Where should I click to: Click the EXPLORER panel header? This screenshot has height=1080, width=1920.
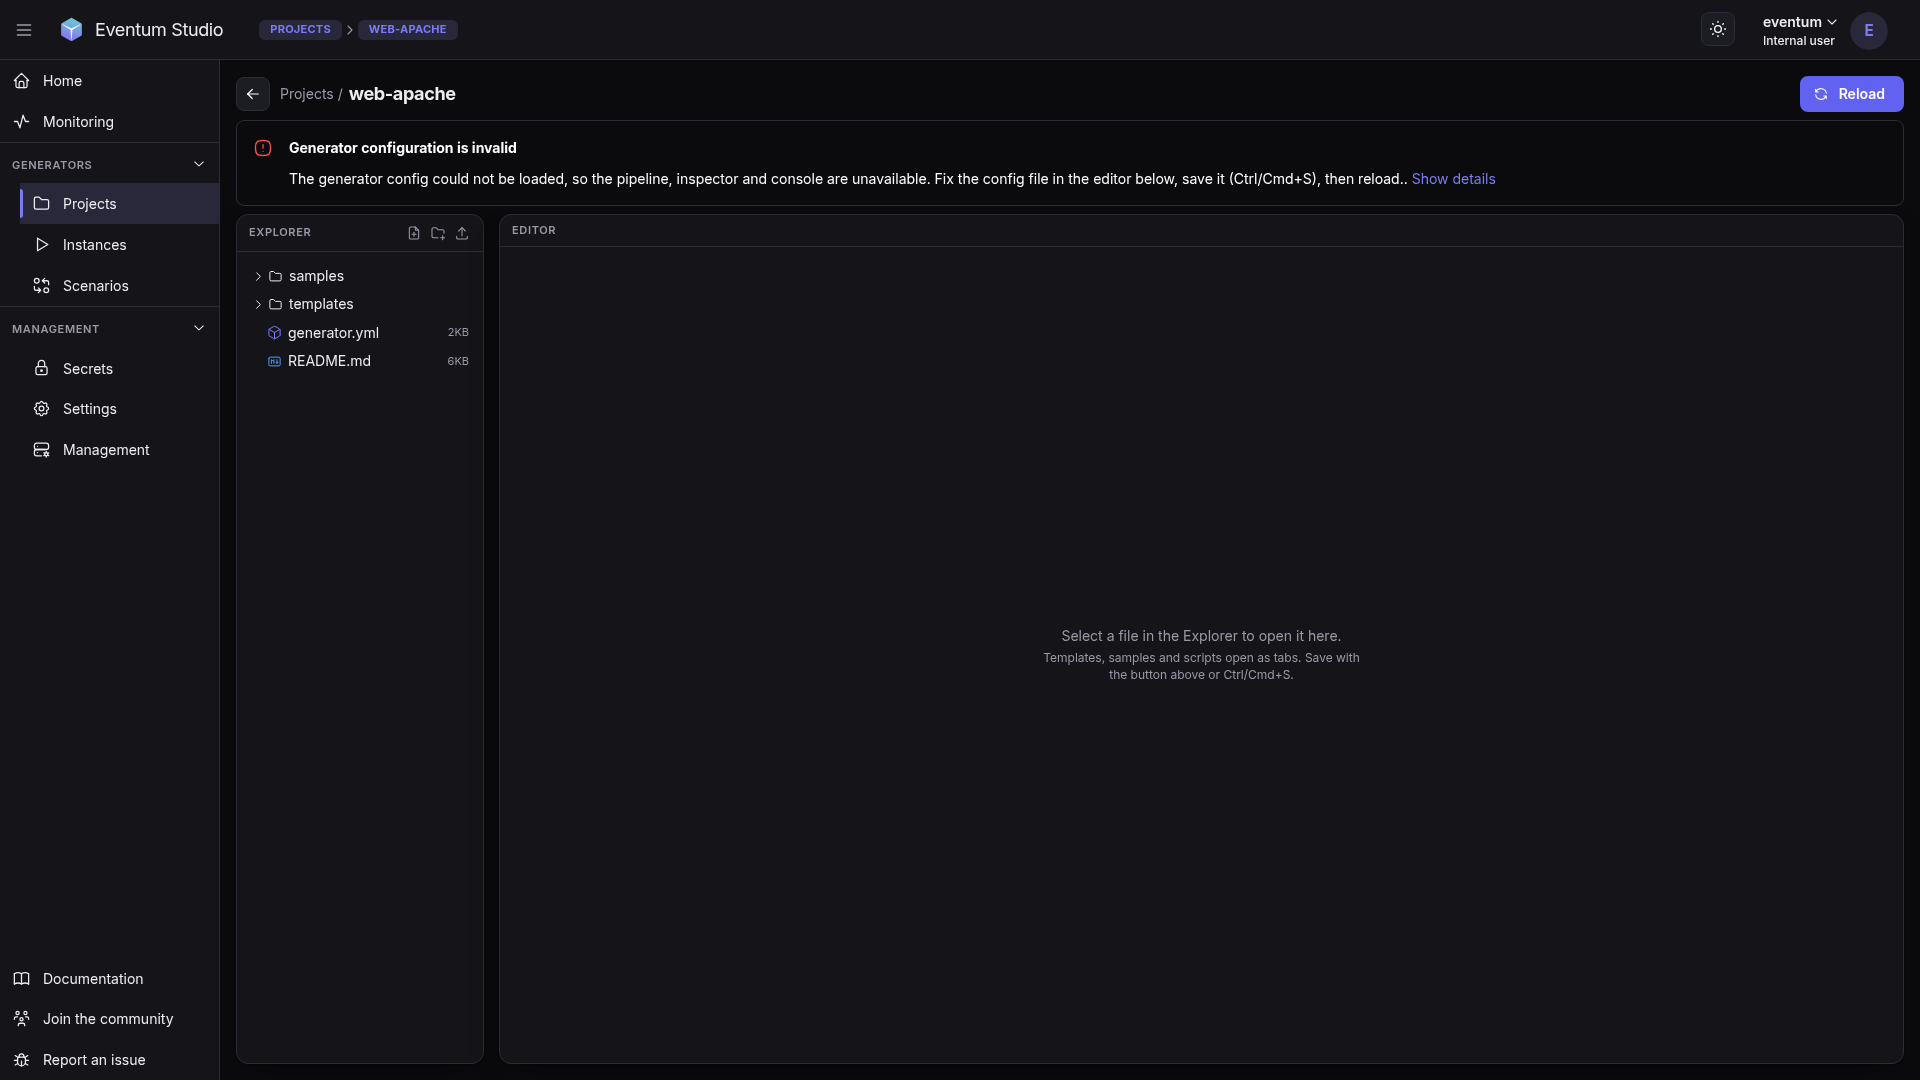pos(280,232)
